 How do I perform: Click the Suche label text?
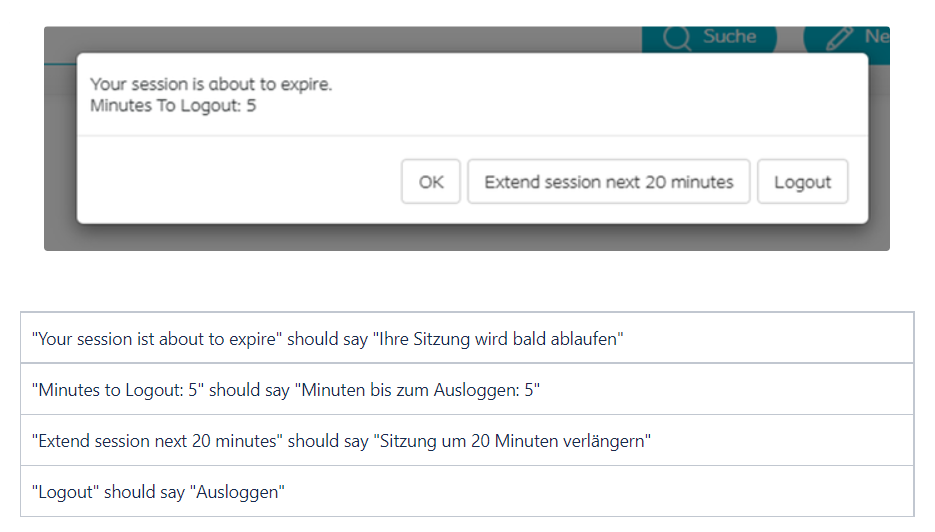pos(729,36)
